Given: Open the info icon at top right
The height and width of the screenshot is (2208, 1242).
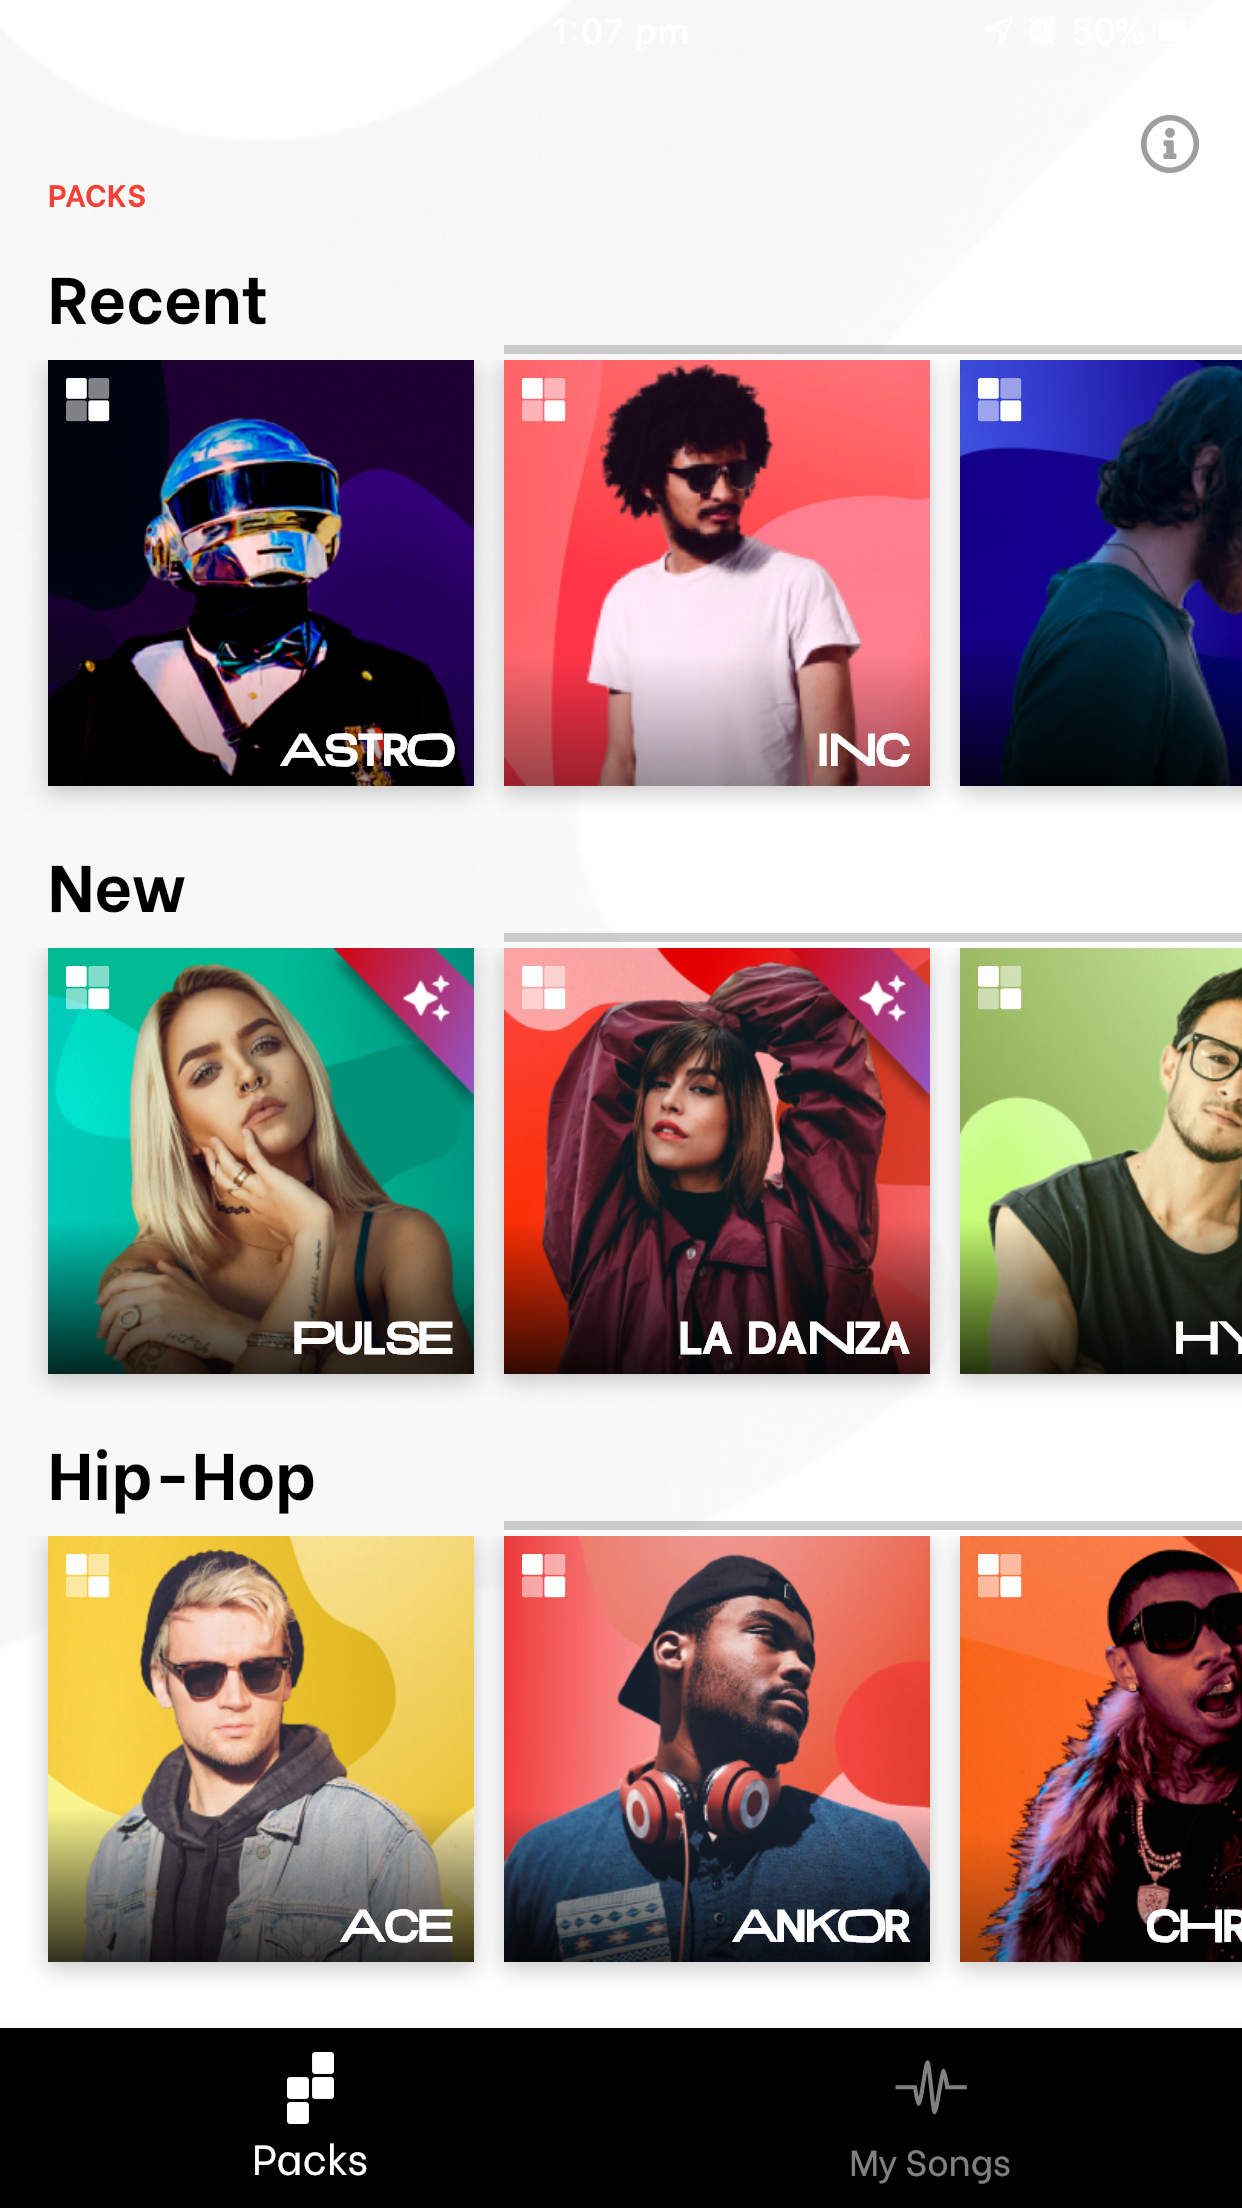Looking at the screenshot, I should (1169, 144).
